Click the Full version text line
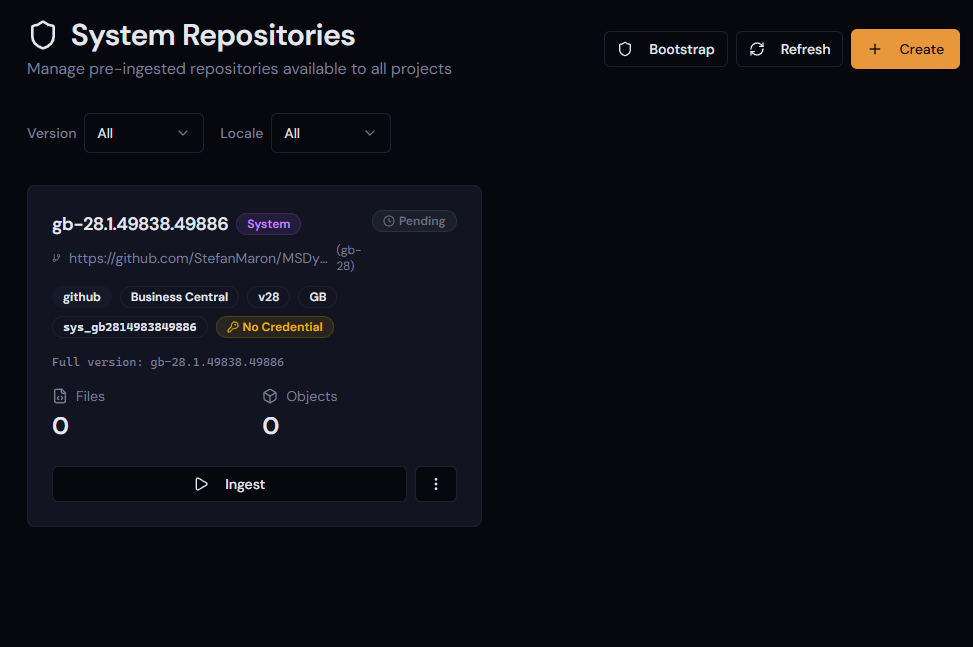The height and width of the screenshot is (647, 973). (x=168, y=362)
